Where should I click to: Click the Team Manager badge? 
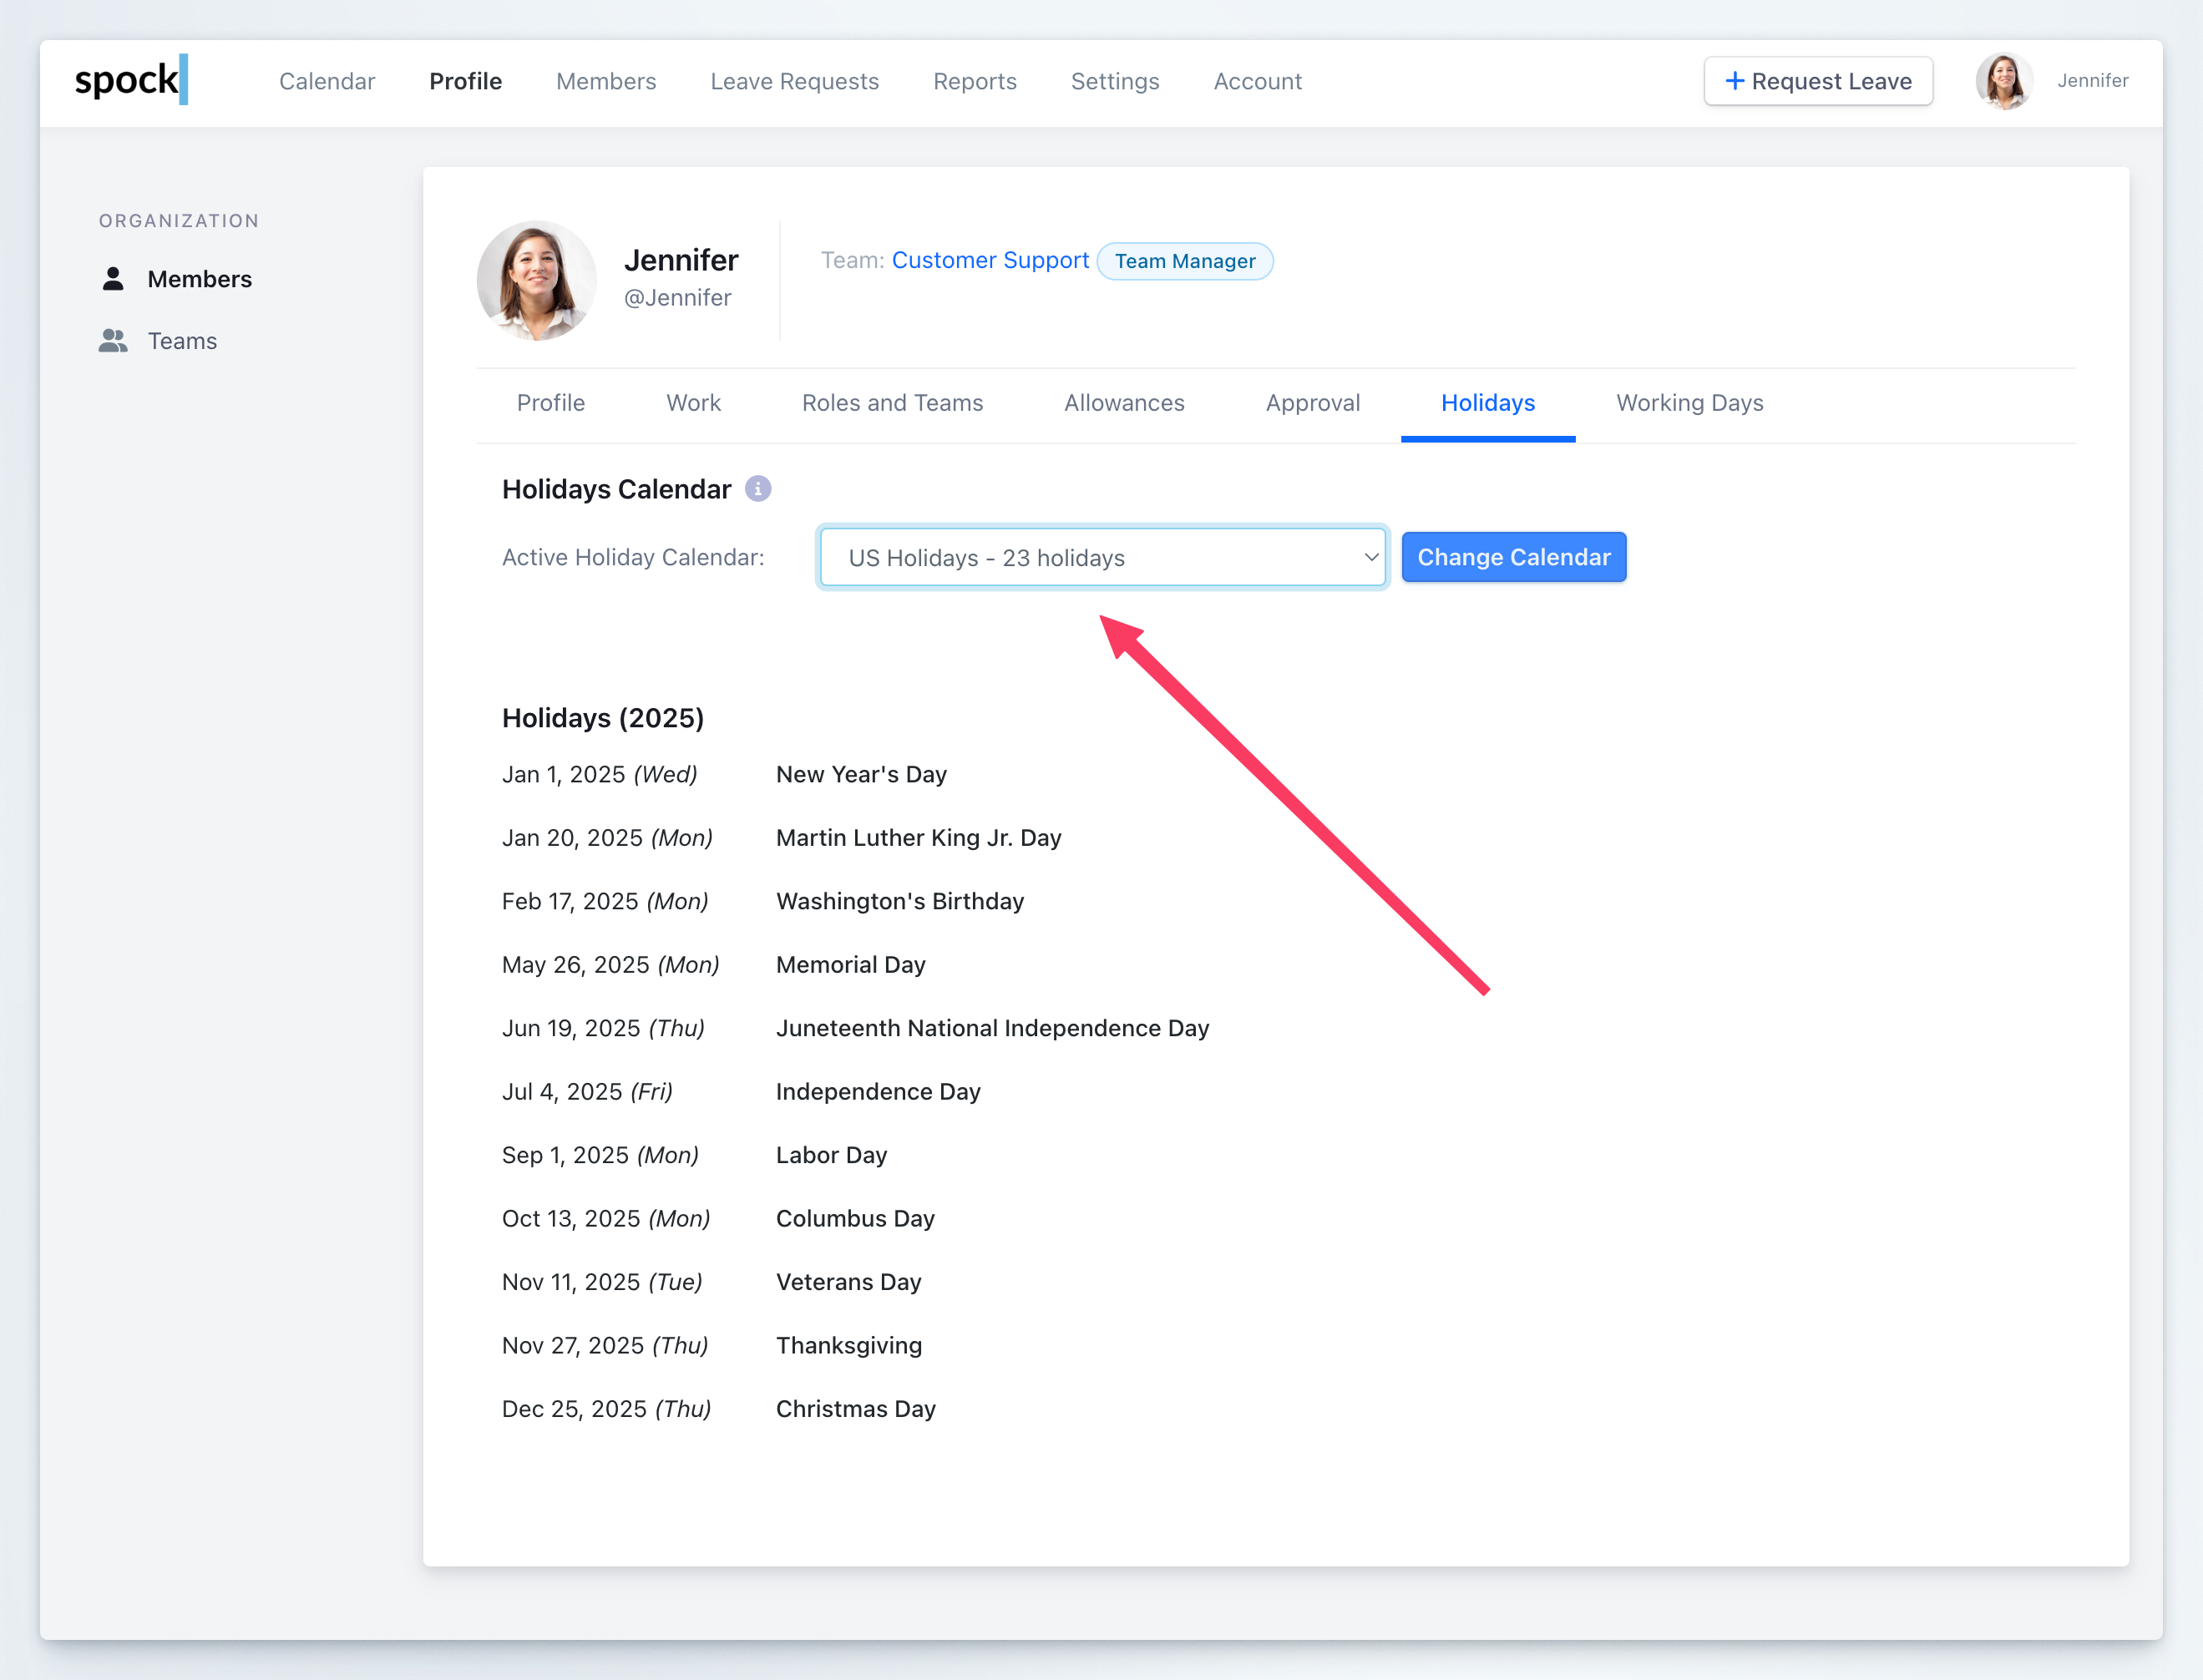[x=1184, y=261]
